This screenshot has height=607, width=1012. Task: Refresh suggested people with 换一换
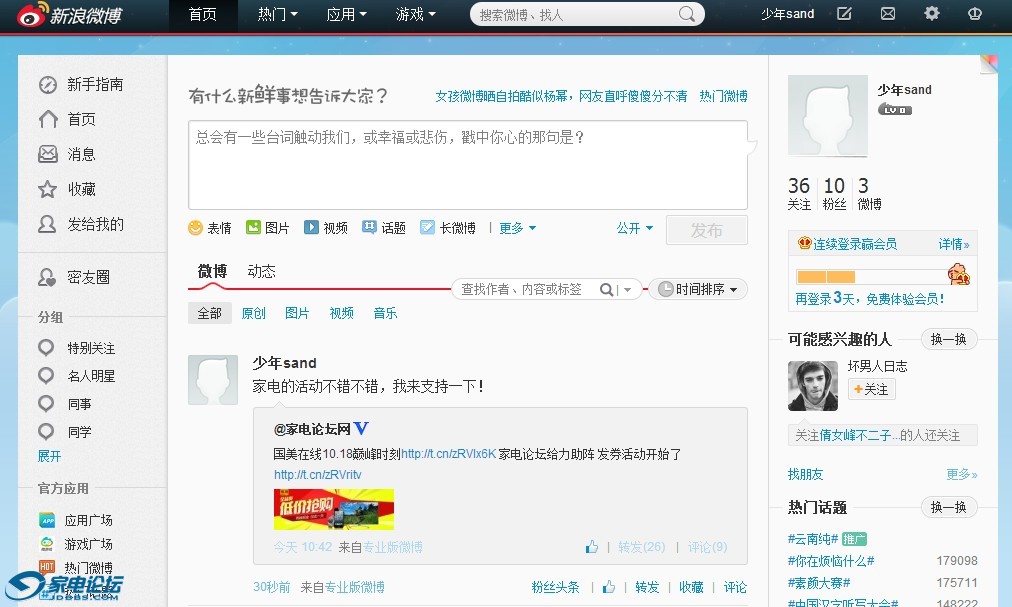click(x=949, y=339)
